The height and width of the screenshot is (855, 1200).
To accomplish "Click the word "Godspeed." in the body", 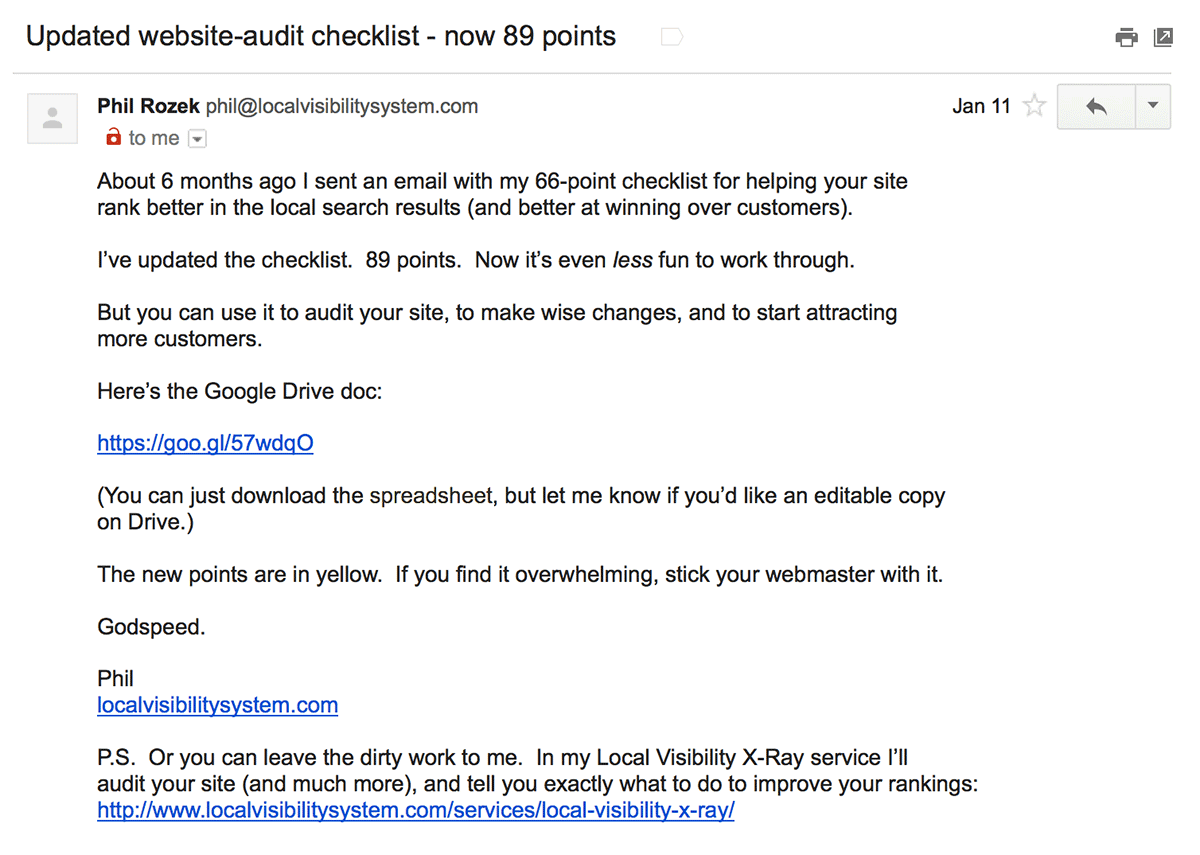I will coord(151,627).
